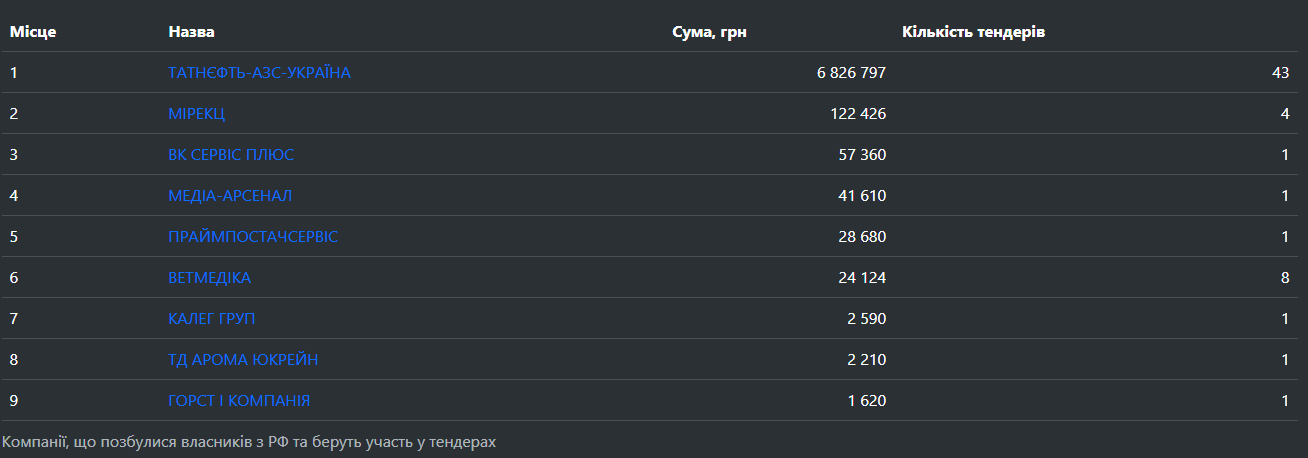Open the ВЕТМЕДІКА company link
Screen dimensions: 1308x458
point(209,278)
